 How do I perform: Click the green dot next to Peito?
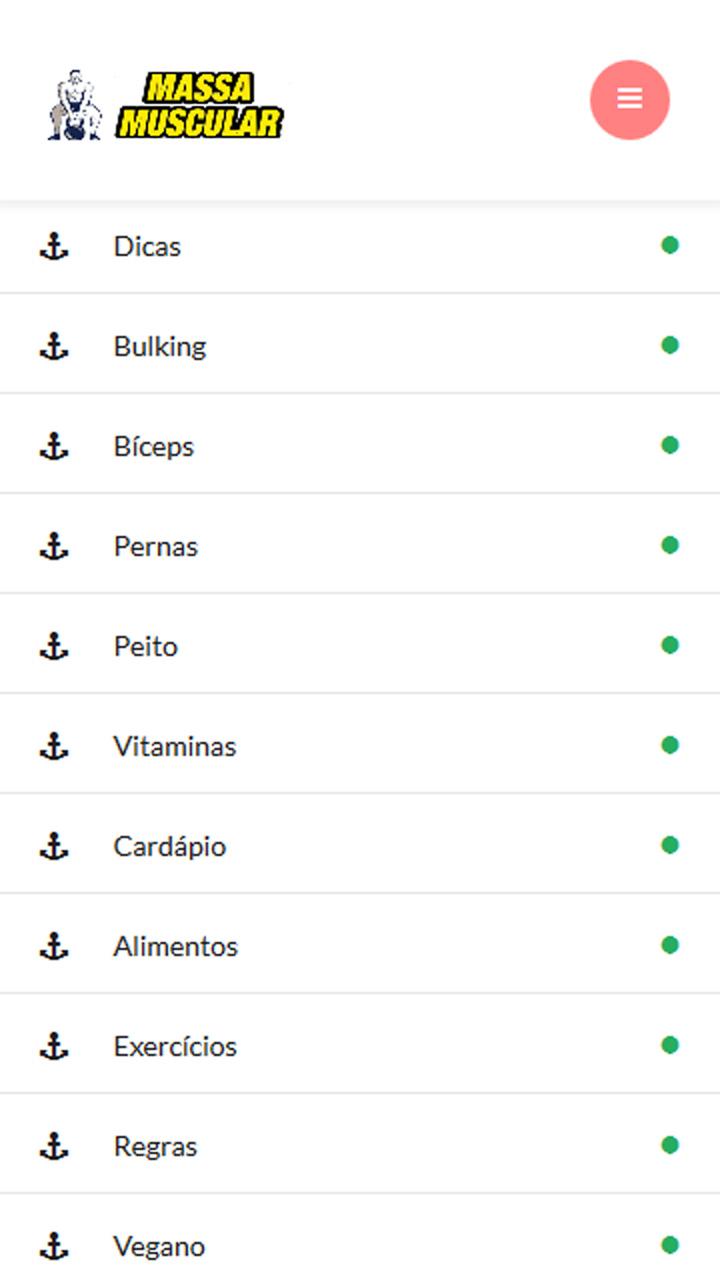670,645
